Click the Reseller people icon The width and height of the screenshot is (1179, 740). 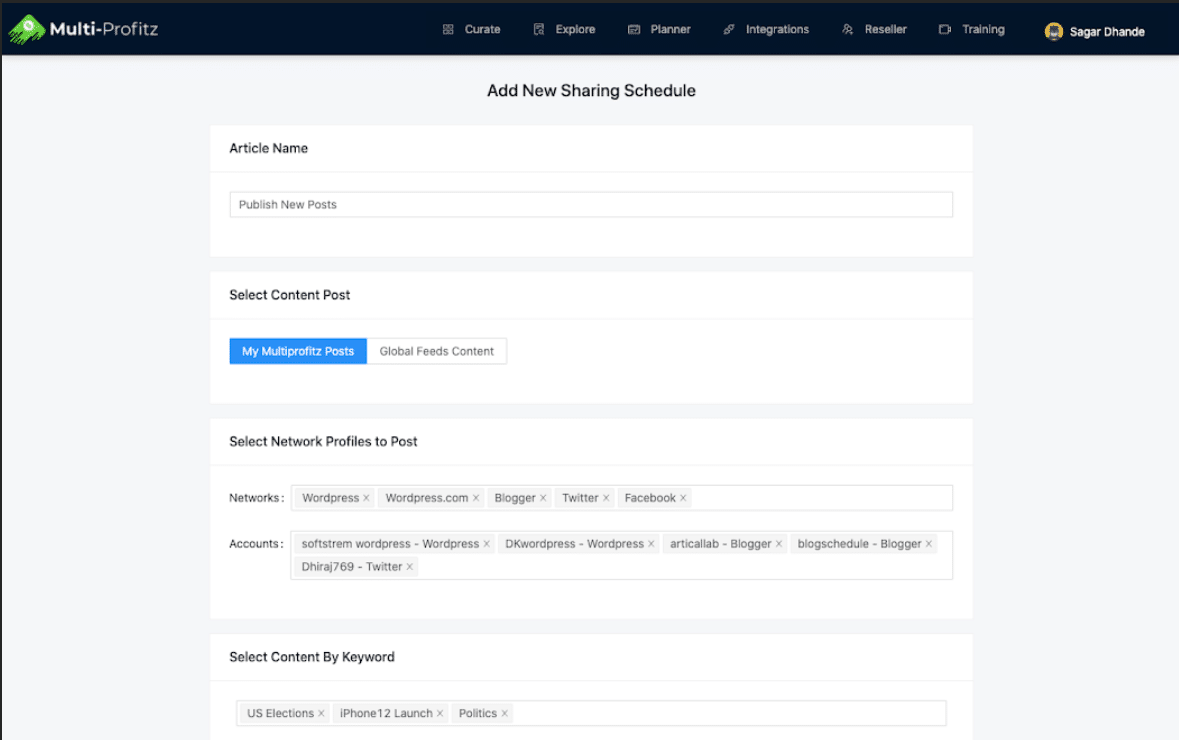pyautogui.click(x=847, y=29)
